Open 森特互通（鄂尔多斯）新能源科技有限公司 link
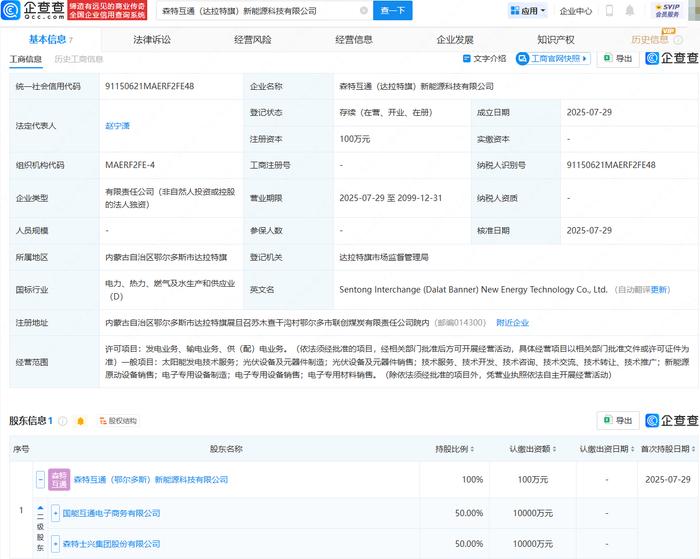The height and width of the screenshot is (559, 700). 151,480
